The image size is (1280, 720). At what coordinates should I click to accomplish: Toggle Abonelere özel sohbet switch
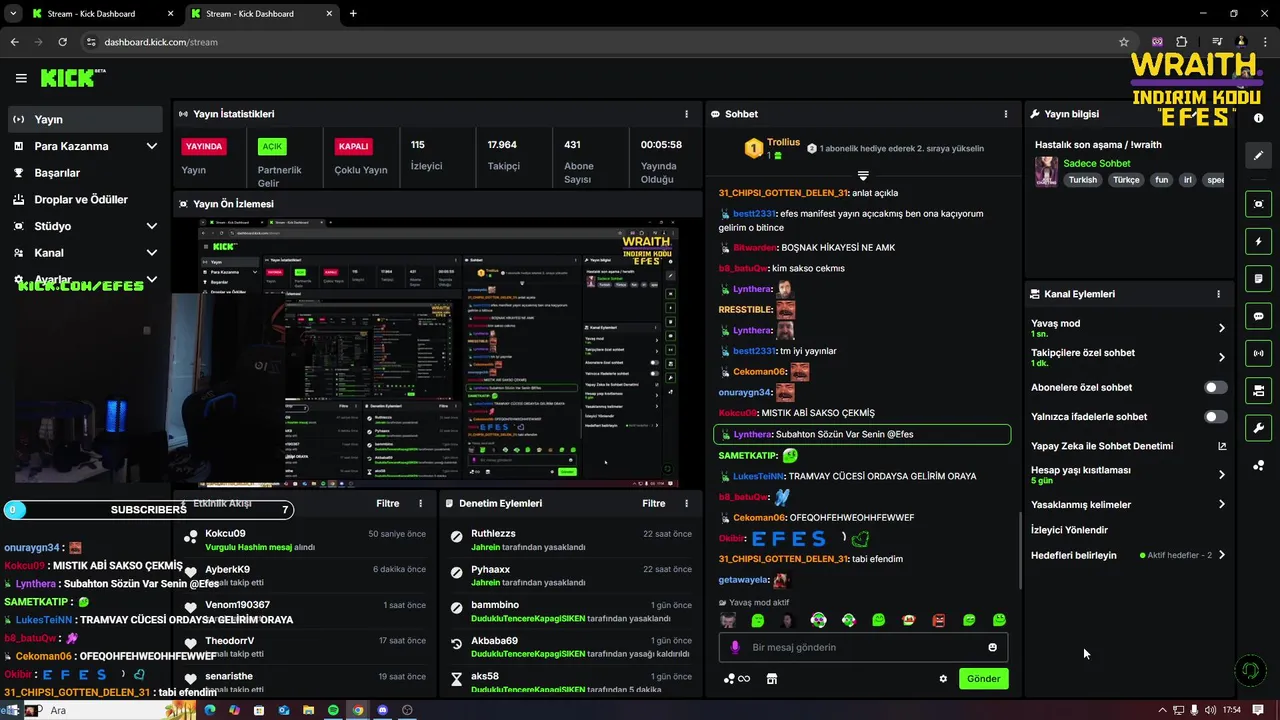click(x=1216, y=387)
